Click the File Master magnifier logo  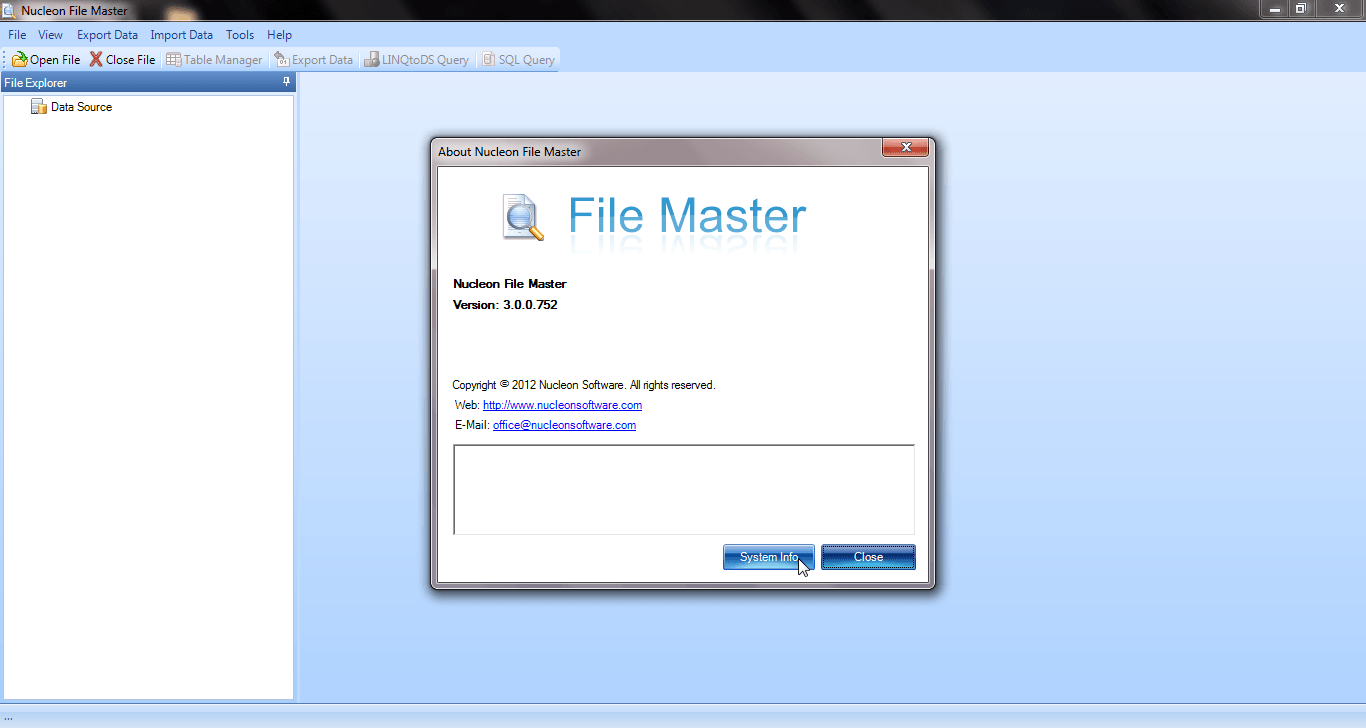pyautogui.click(x=523, y=217)
